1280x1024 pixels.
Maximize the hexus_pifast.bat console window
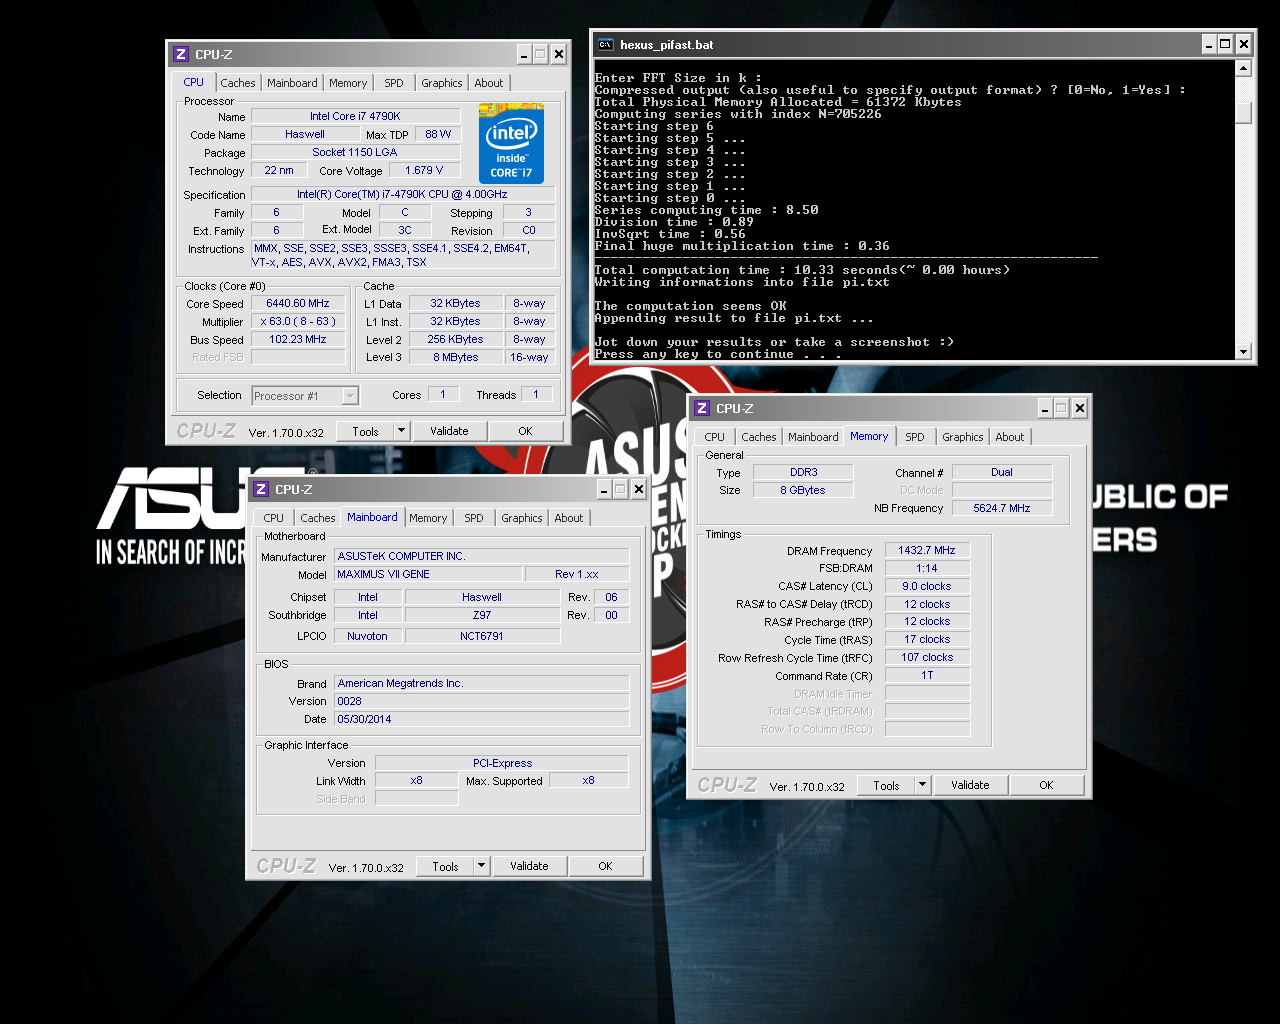point(1225,44)
